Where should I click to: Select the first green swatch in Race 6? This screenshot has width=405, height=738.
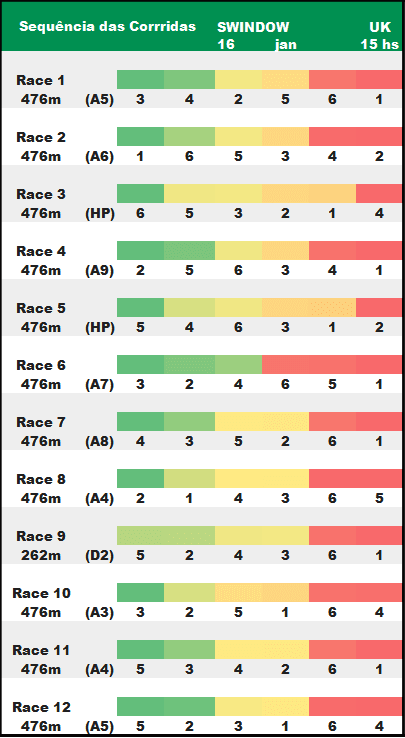click(140, 364)
